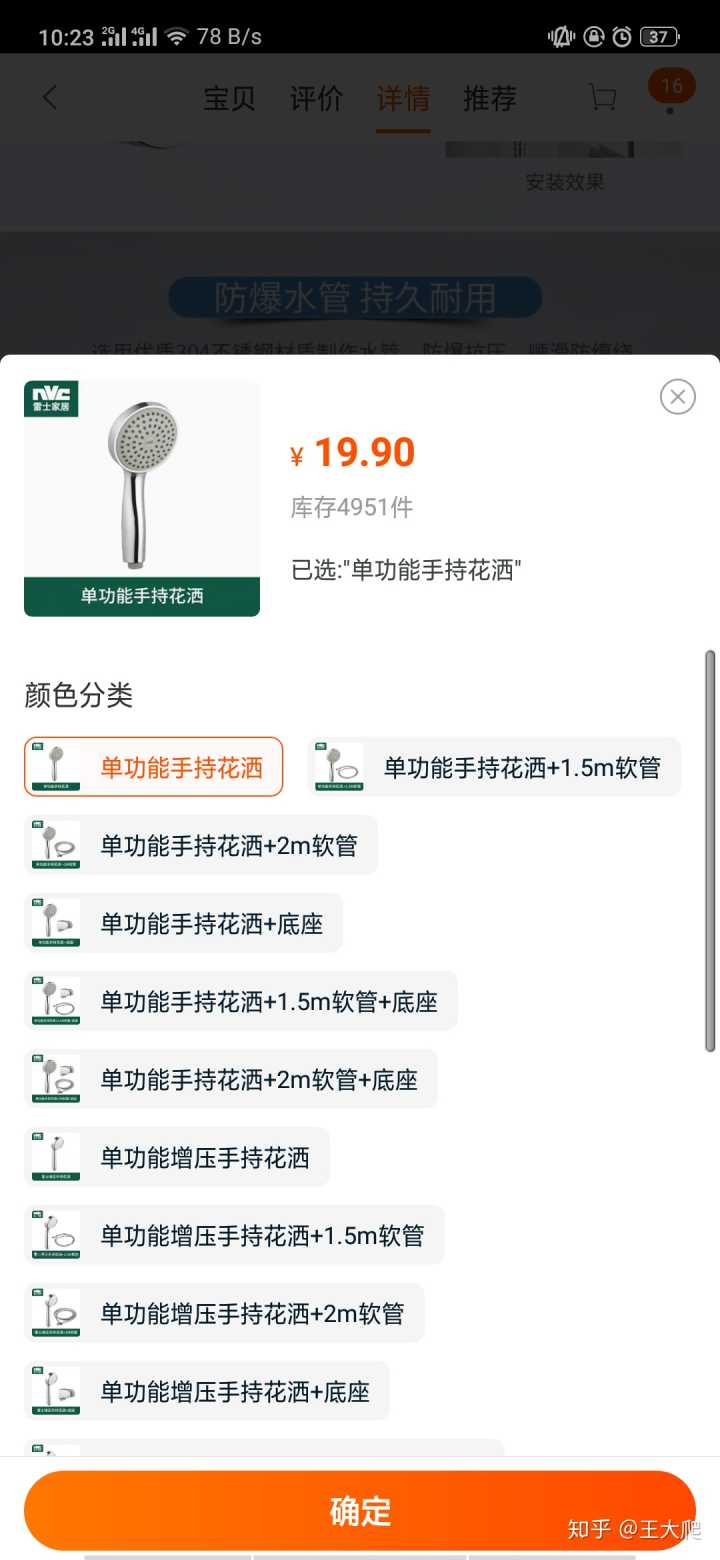Close the product options popup
The height and width of the screenshot is (1560, 720).
(677, 397)
